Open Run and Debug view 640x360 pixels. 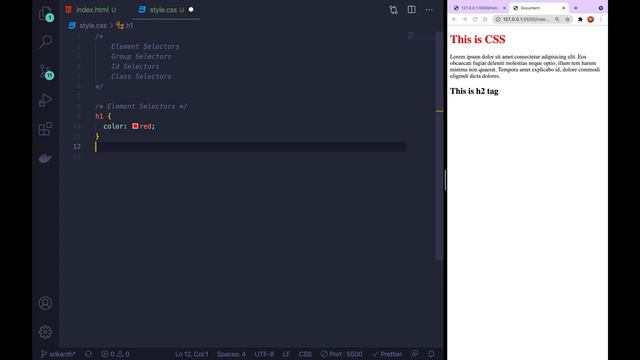[45, 100]
